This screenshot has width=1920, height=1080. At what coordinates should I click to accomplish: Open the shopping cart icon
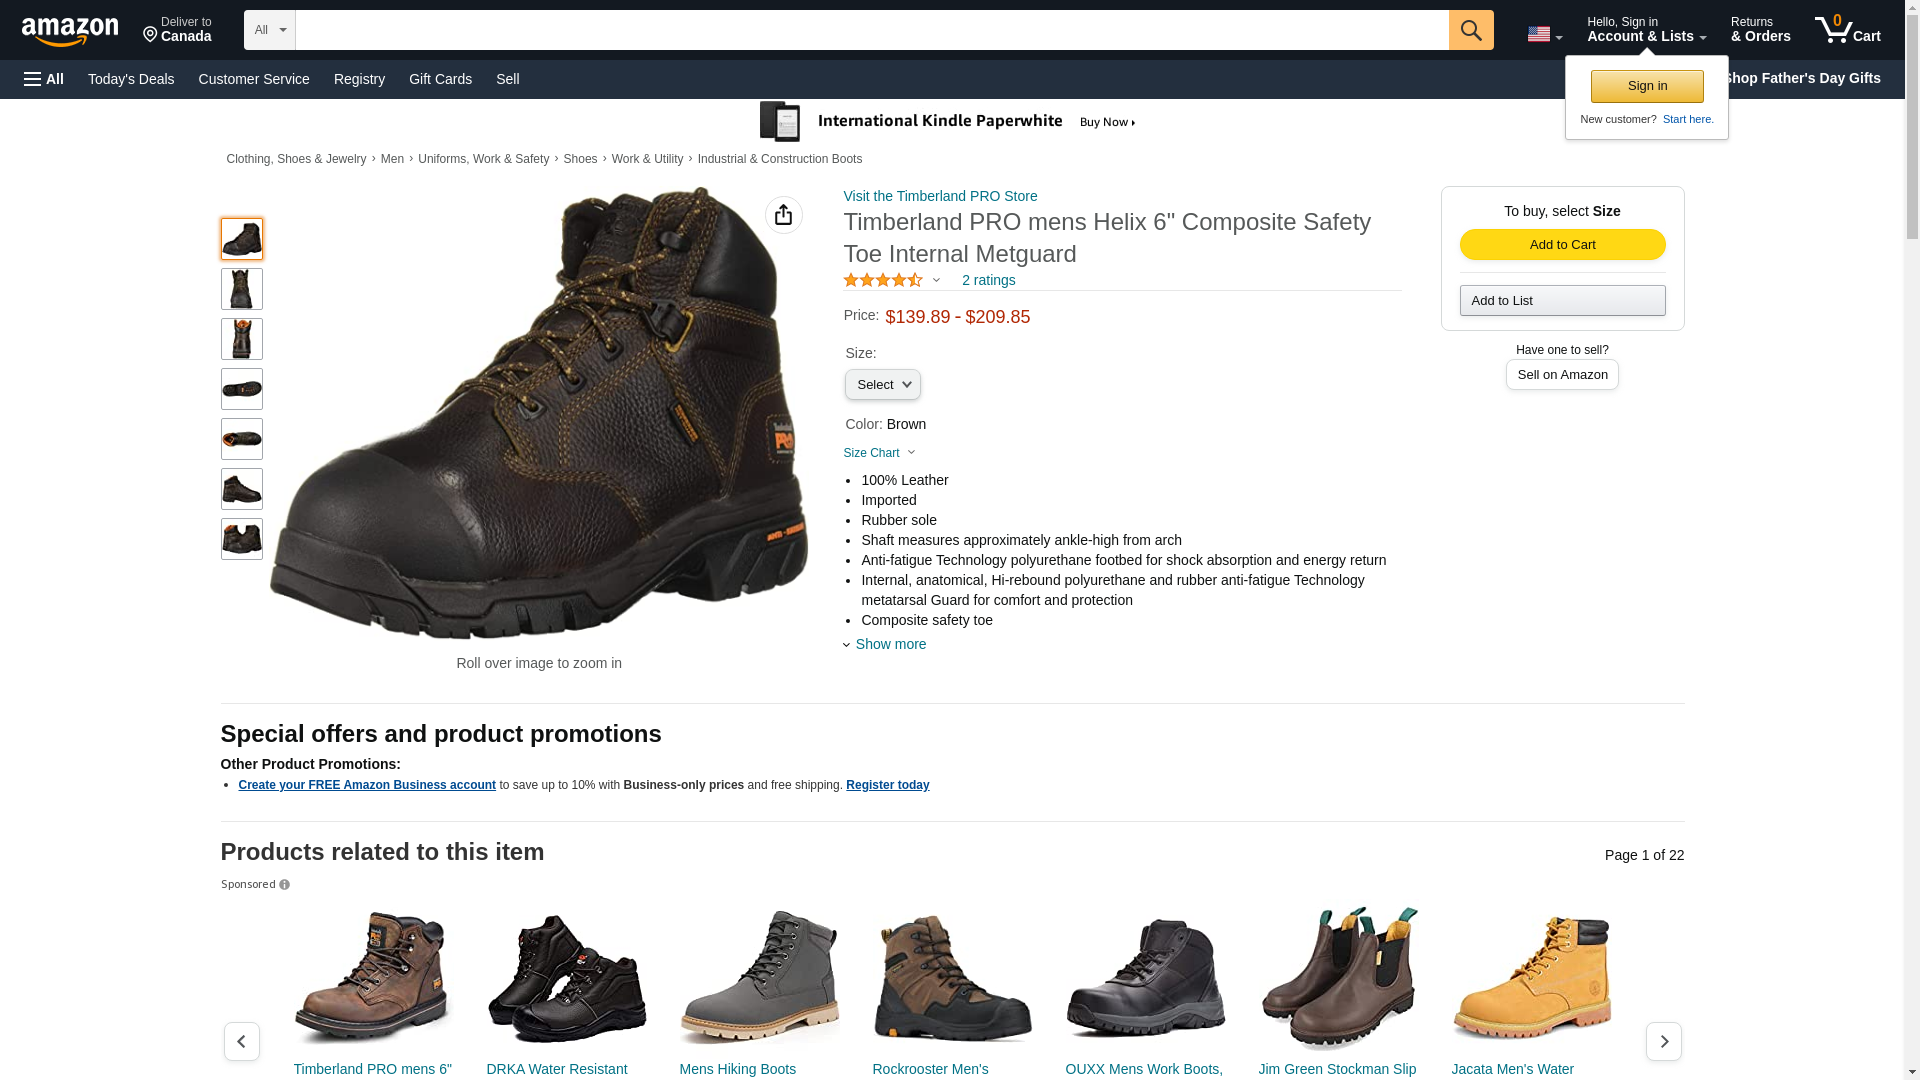1847,30
